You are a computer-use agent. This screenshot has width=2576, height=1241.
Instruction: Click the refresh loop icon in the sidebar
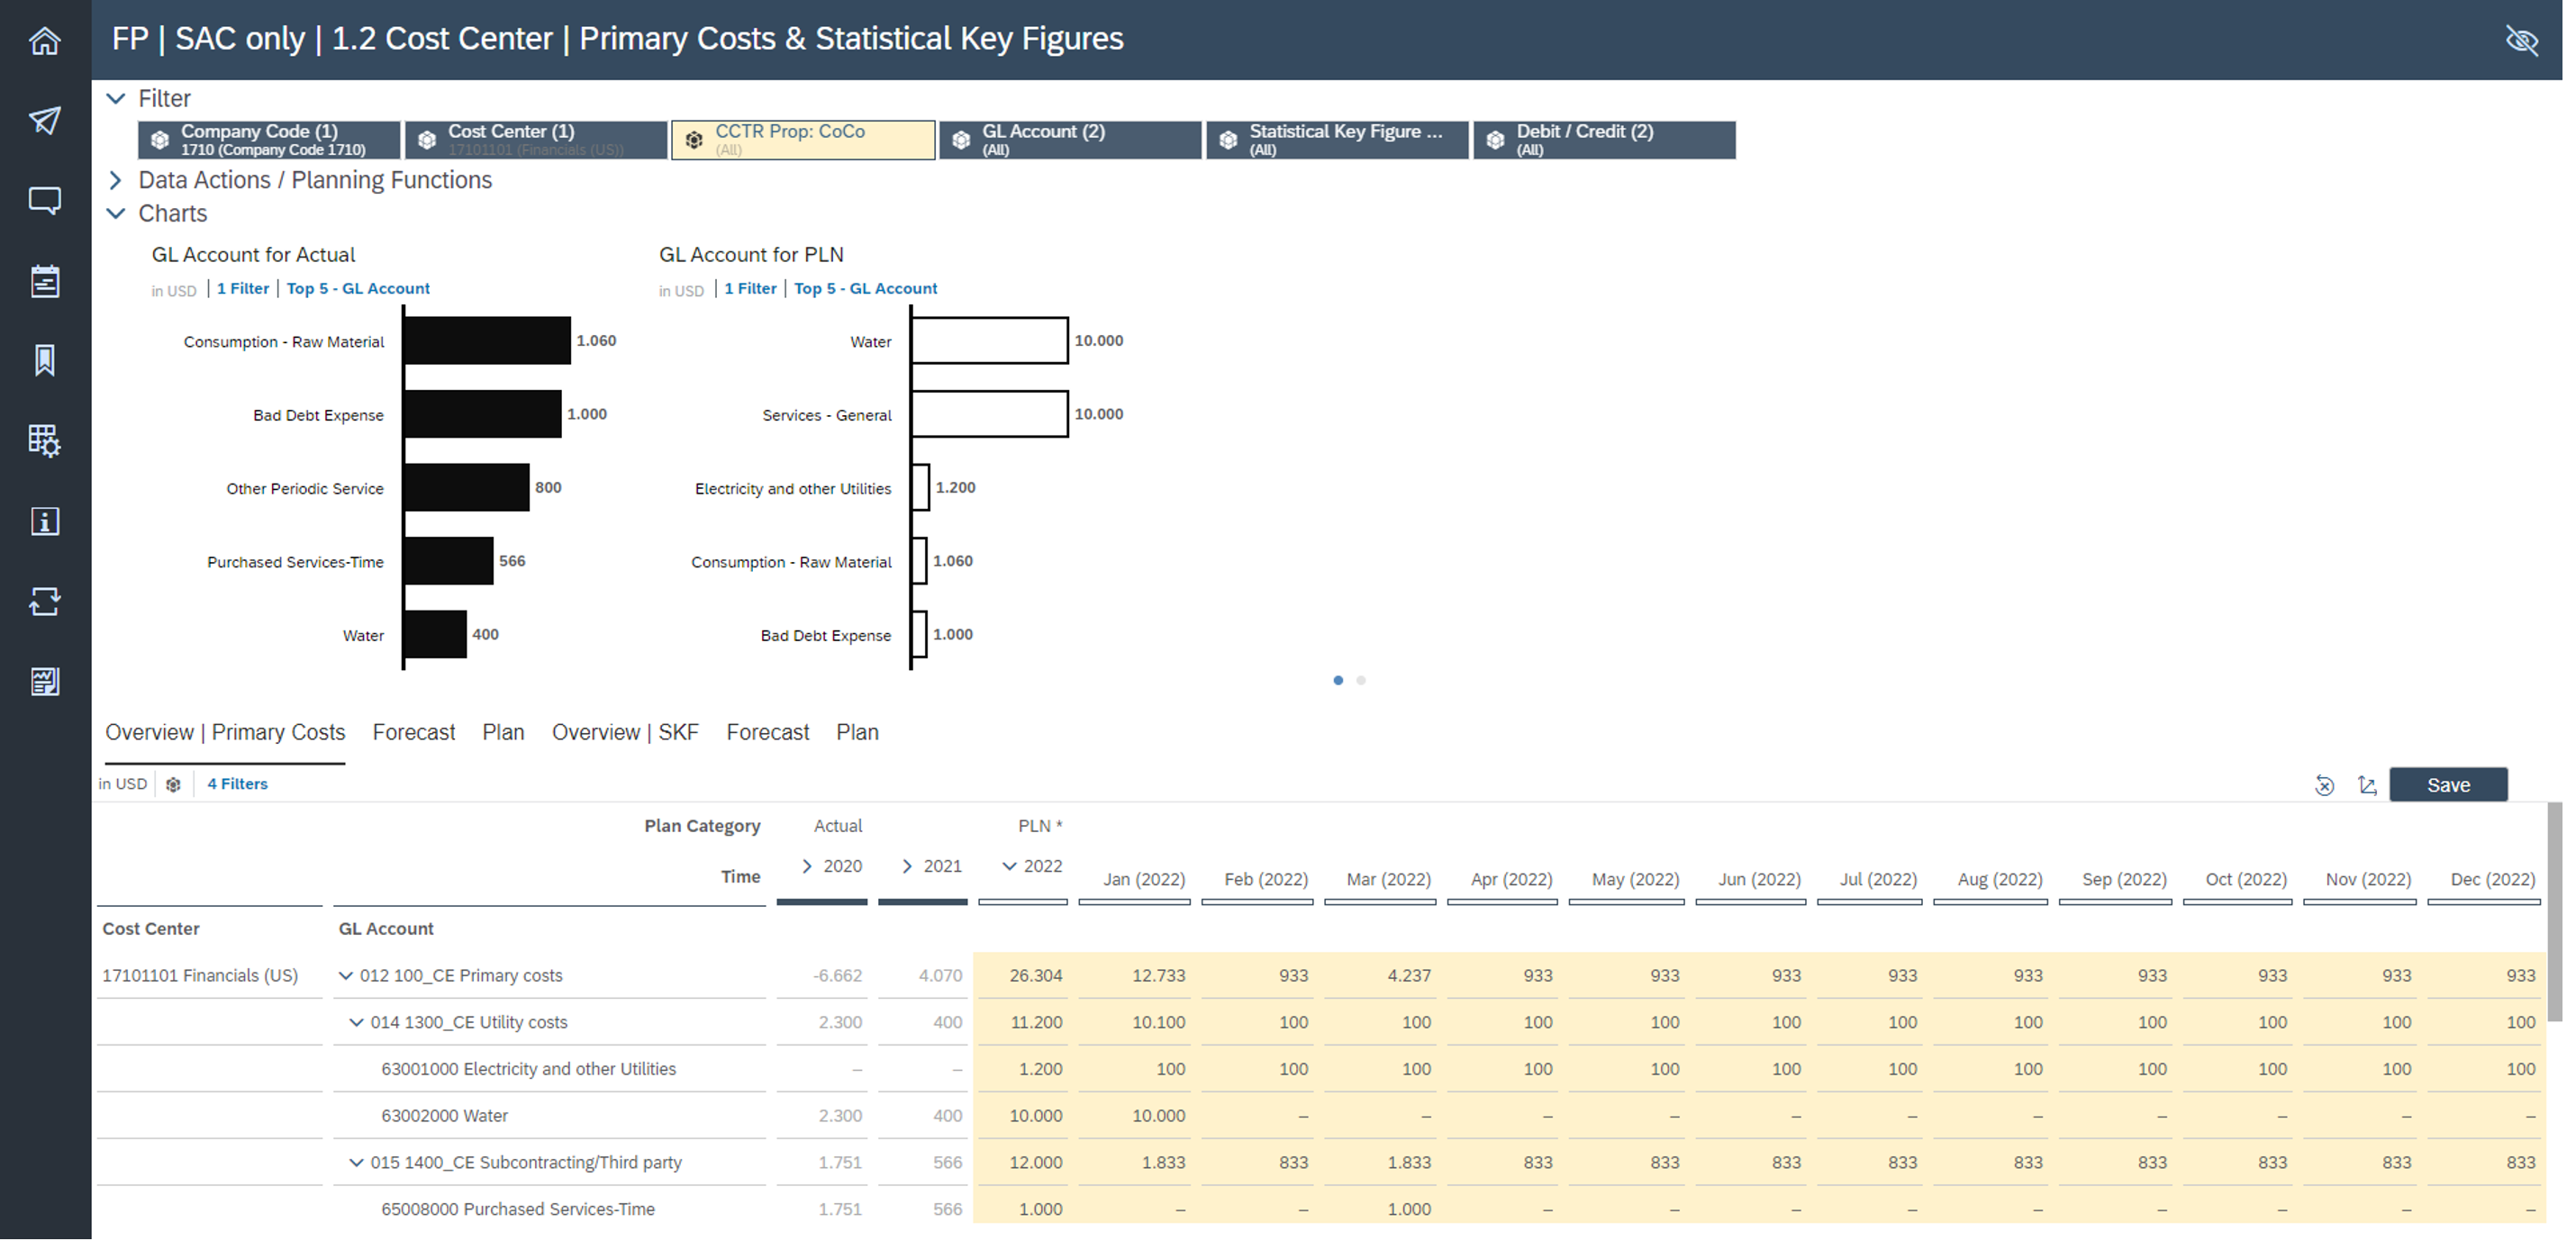point(45,602)
